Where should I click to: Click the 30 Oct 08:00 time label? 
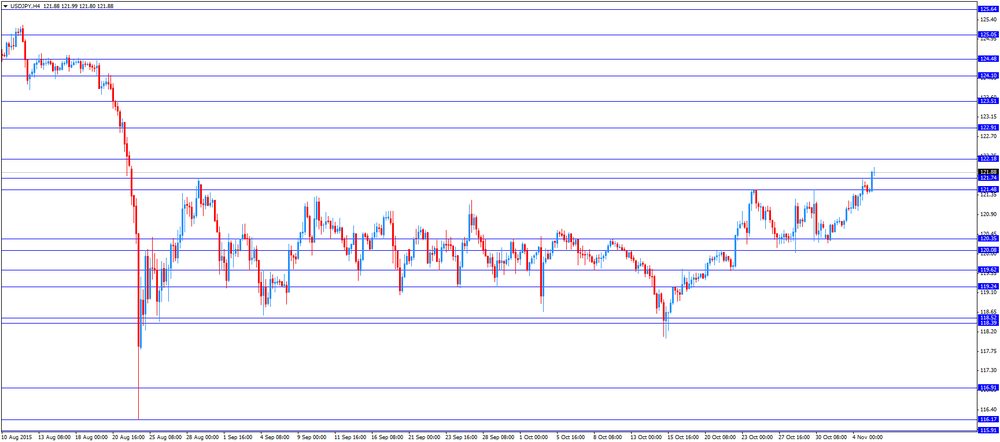[832, 438]
